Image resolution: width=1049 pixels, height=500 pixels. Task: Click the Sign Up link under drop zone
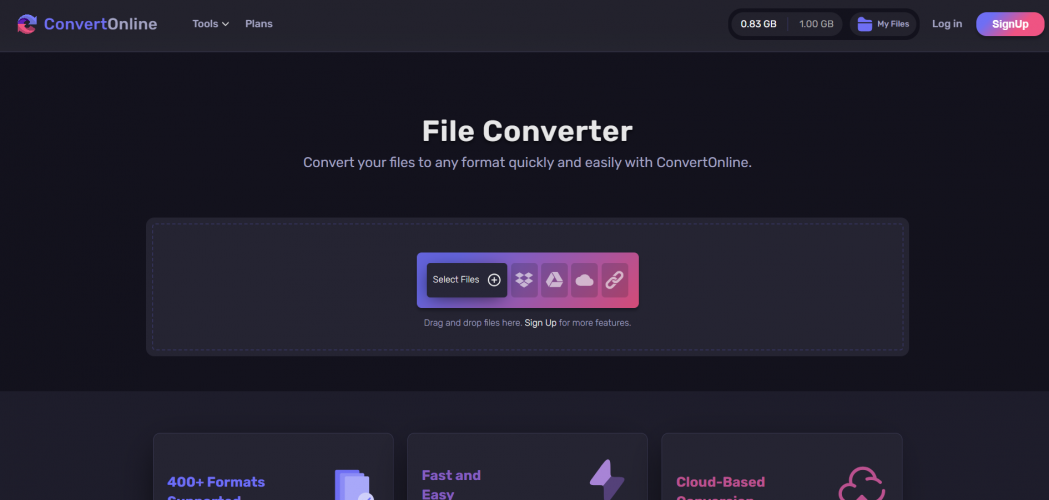pyautogui.click(x=541, y=323)
